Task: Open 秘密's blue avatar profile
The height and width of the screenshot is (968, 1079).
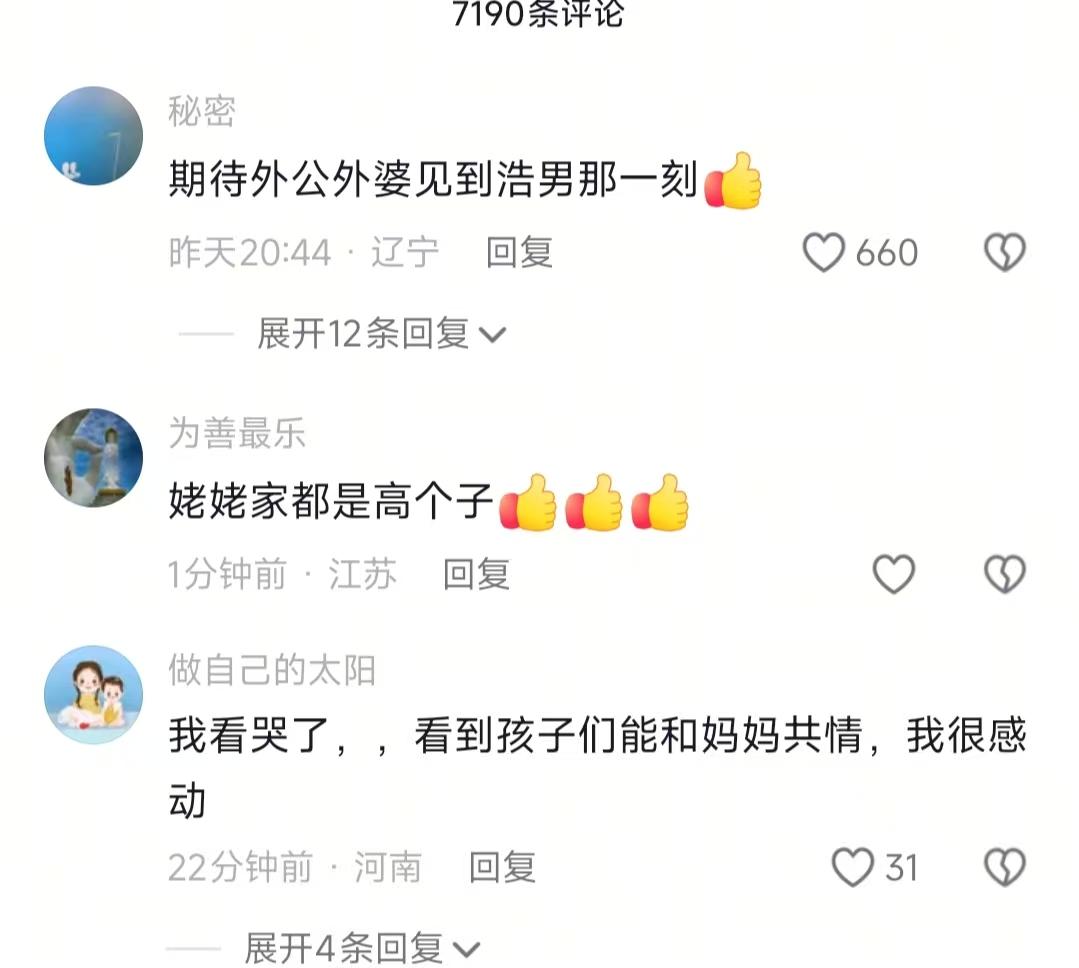Action: (x=94, y=136)
